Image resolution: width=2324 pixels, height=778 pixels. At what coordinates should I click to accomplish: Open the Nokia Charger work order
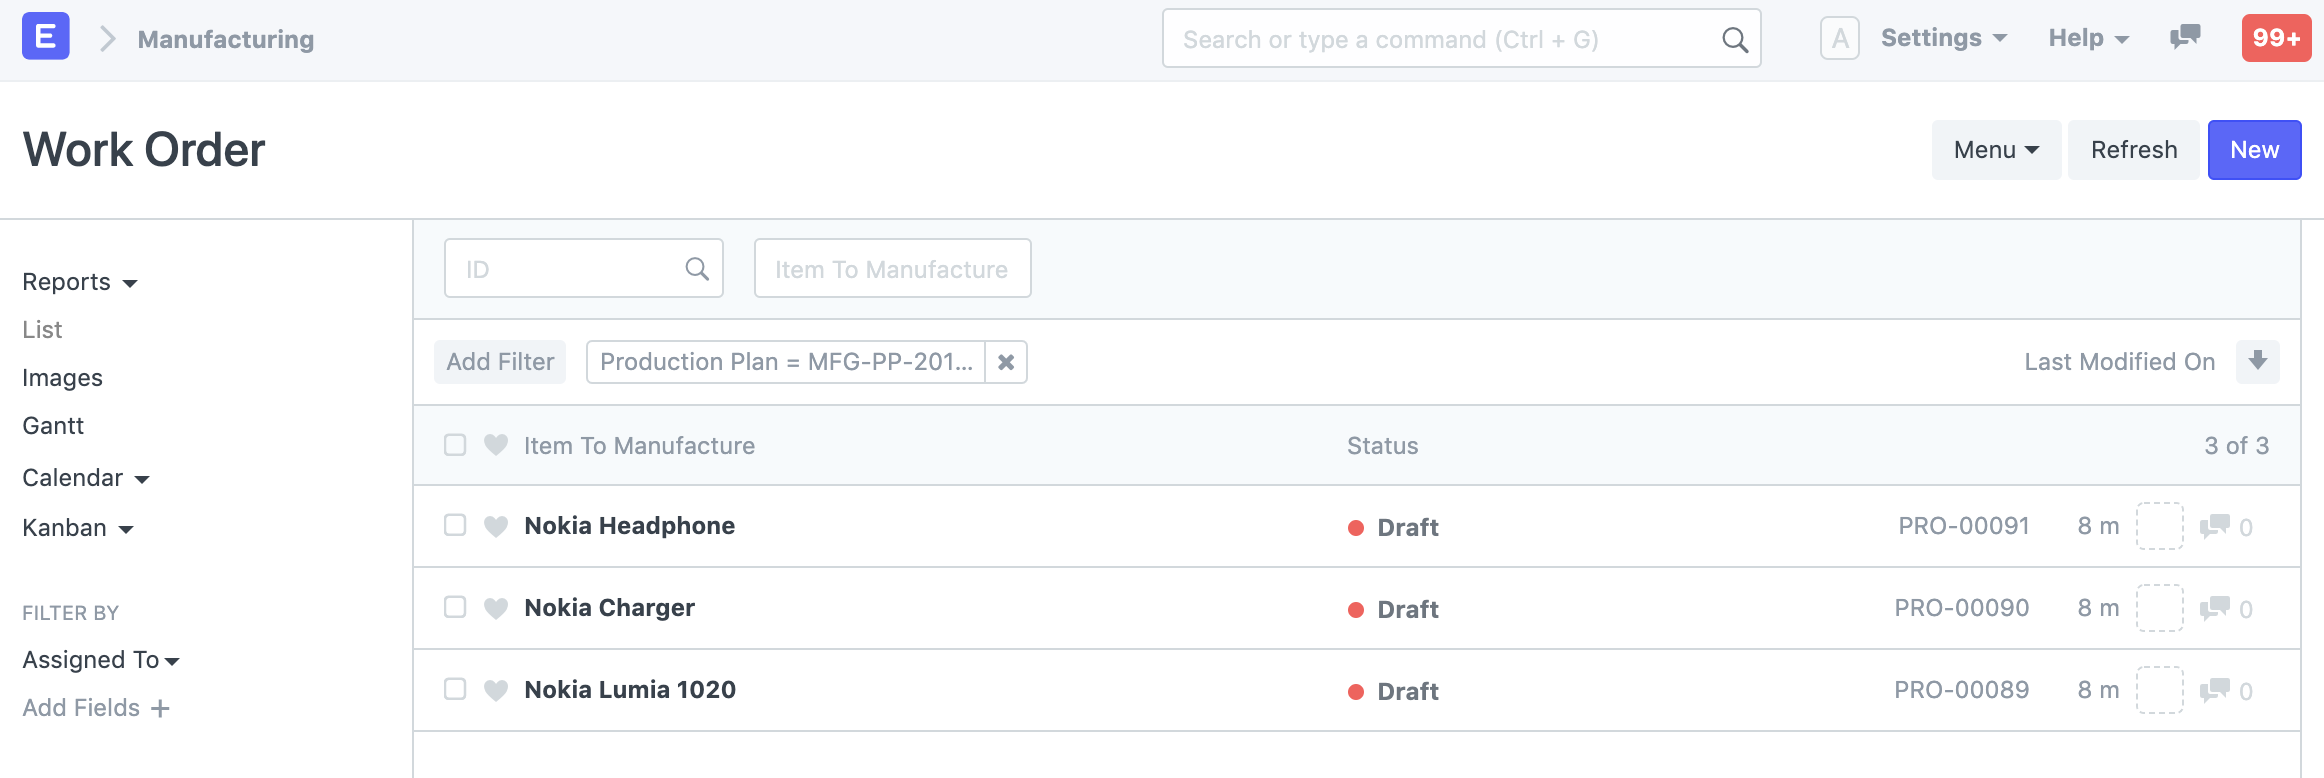pyautogui.click(x=609, y=608)
